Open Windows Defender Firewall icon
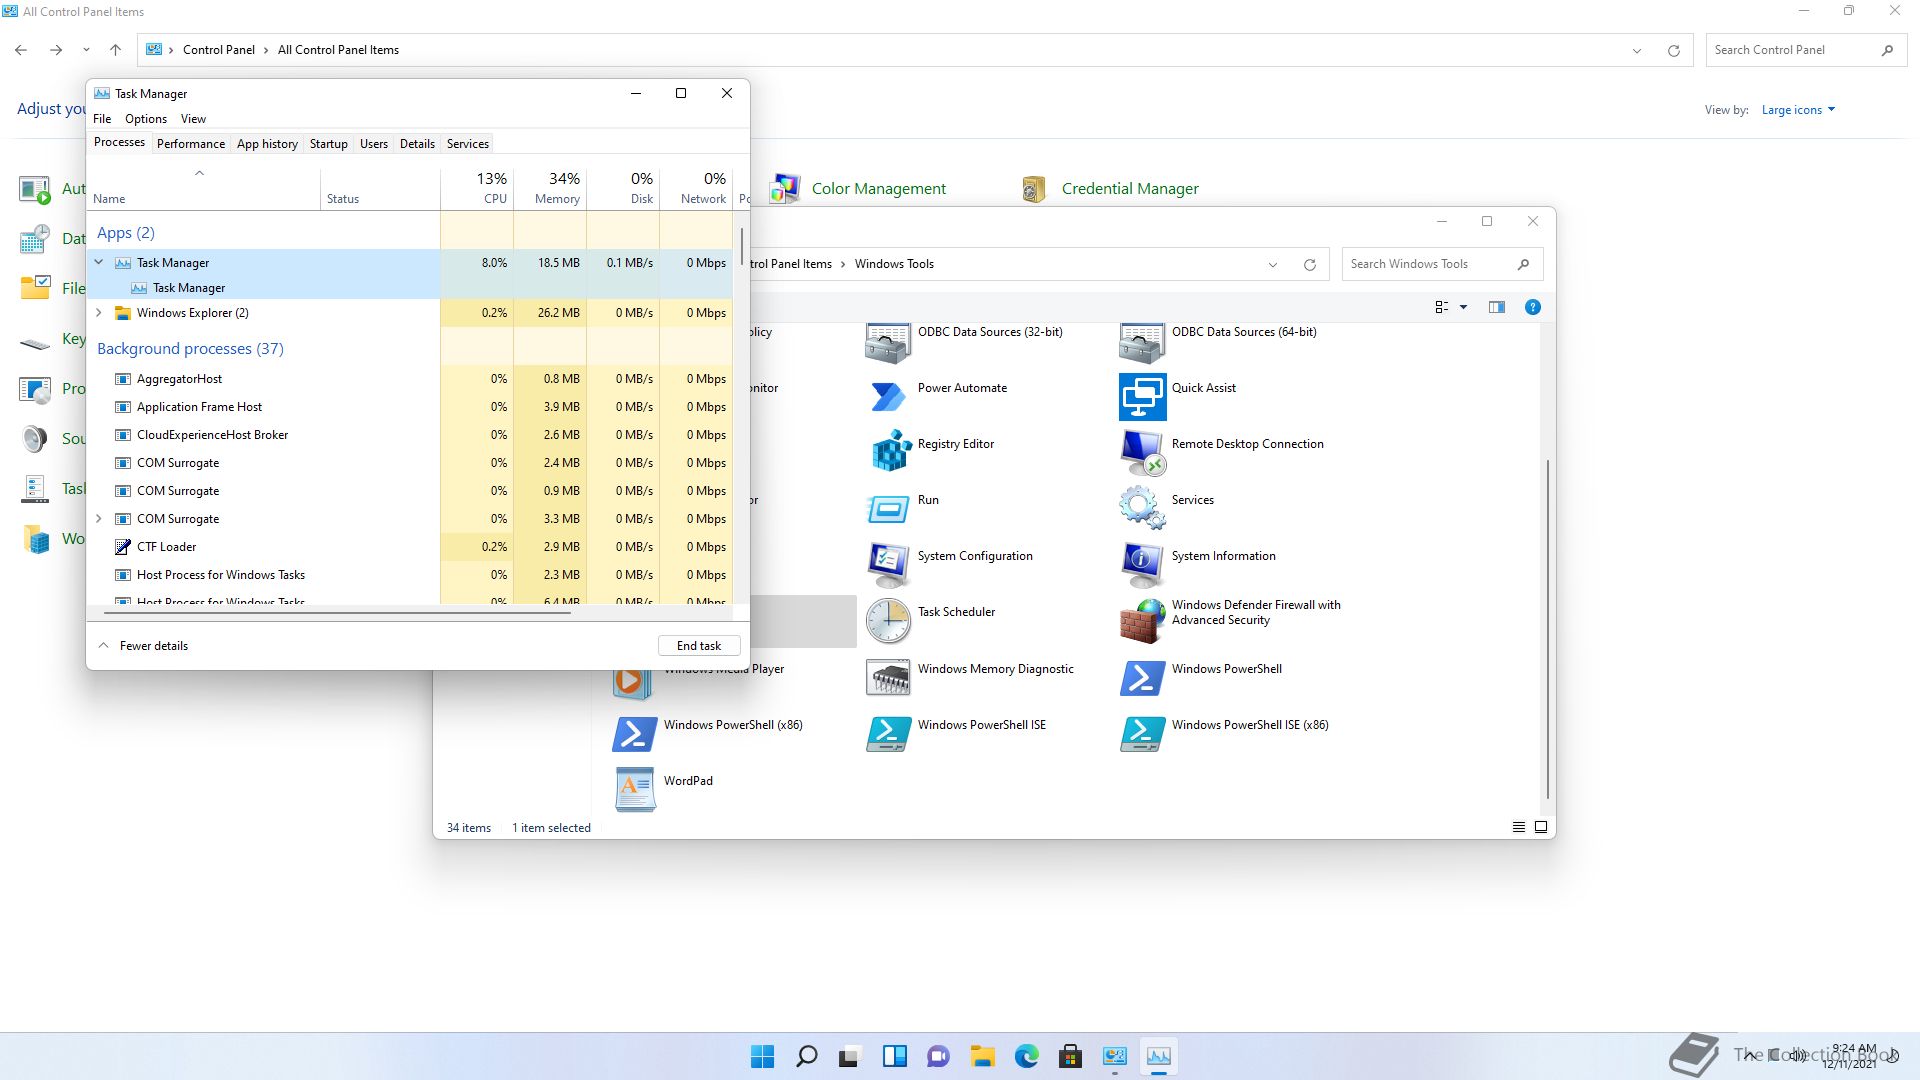 (x=1142, y=621)
